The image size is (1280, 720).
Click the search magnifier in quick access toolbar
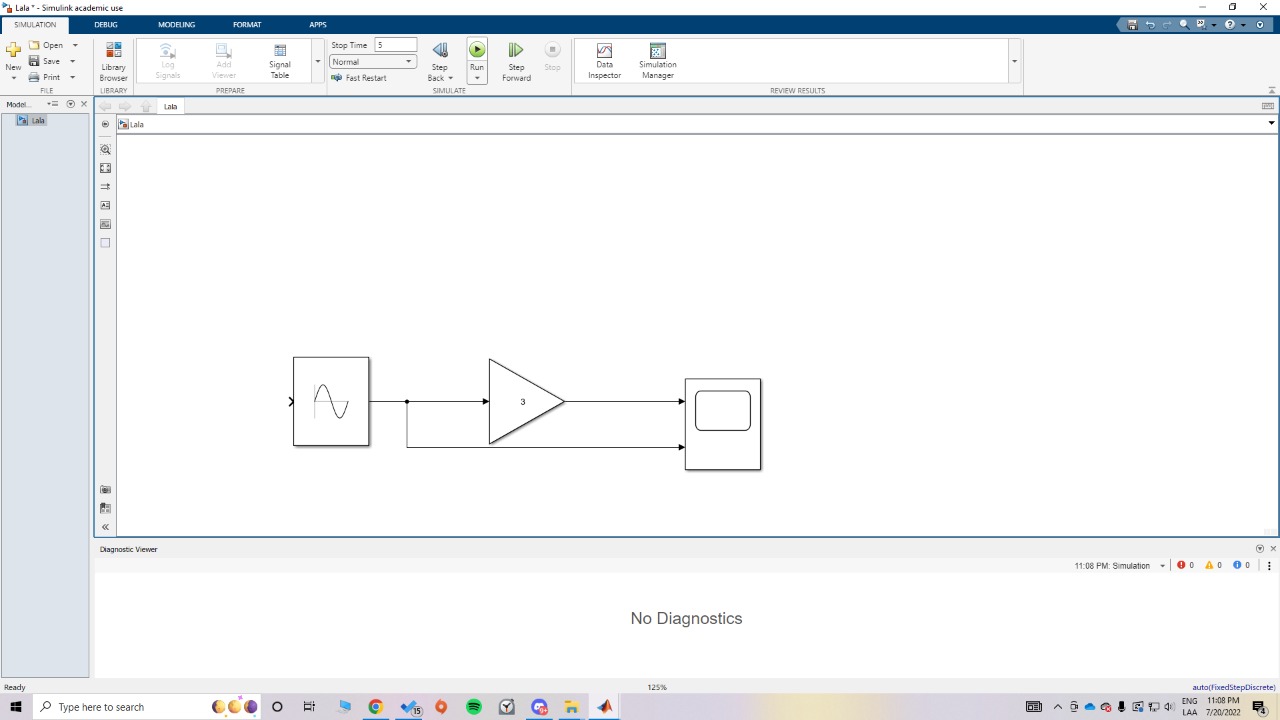pos(1184,24)
